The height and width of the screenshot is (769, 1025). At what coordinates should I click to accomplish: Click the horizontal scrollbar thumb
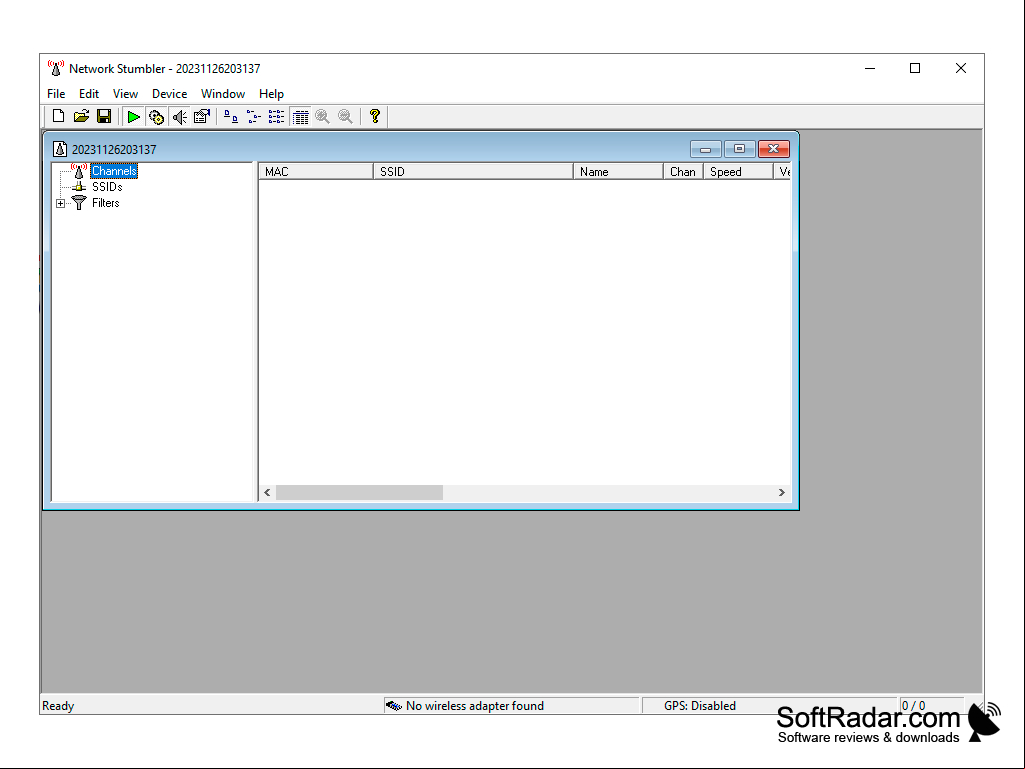click(x=360, y=492)
